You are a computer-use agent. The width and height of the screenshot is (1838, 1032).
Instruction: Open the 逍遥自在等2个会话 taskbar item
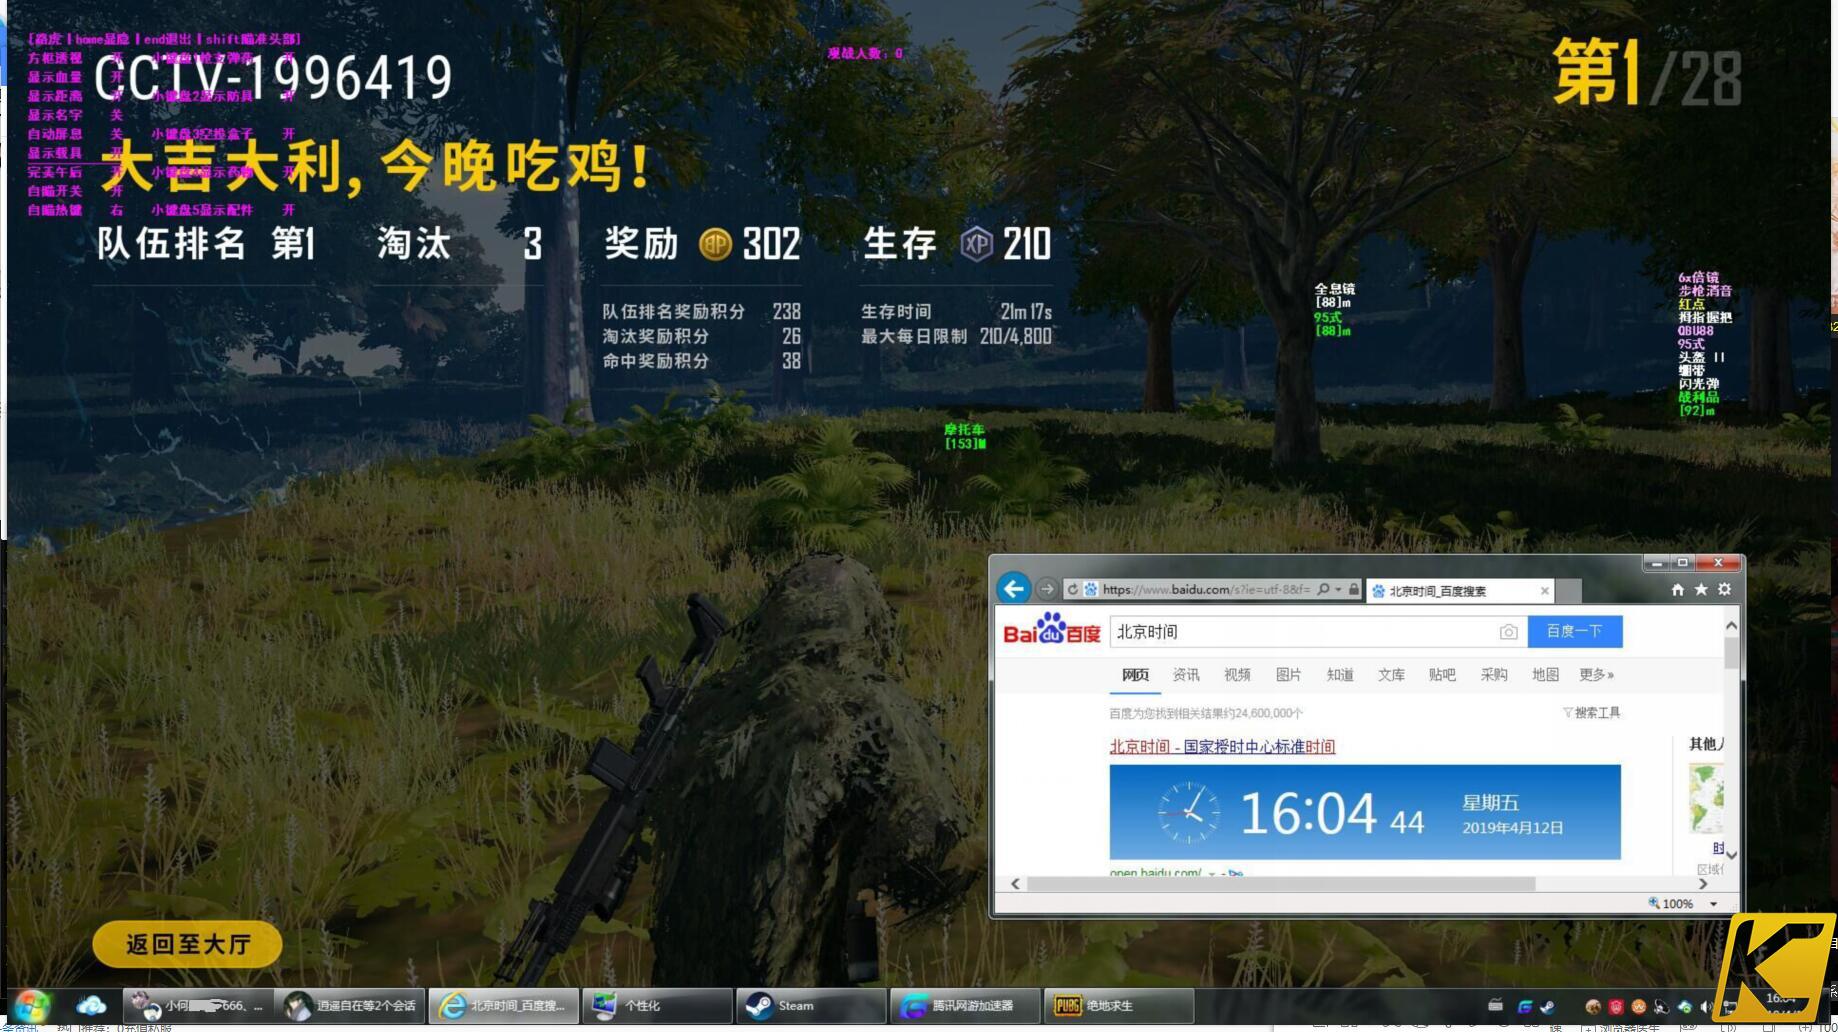tap(351, 1006)
